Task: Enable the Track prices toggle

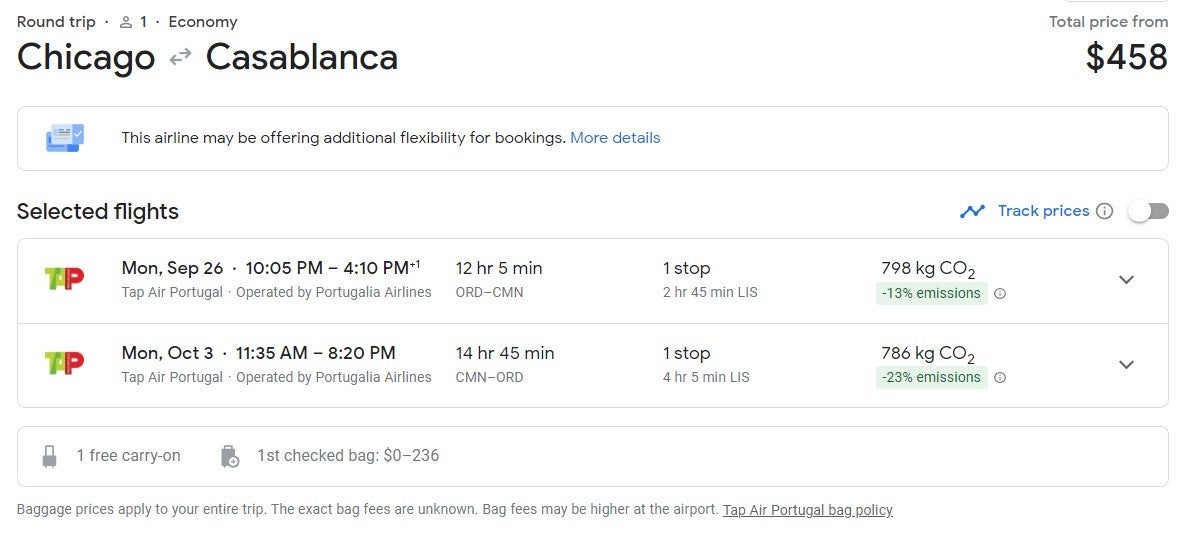Action: 1147,211
